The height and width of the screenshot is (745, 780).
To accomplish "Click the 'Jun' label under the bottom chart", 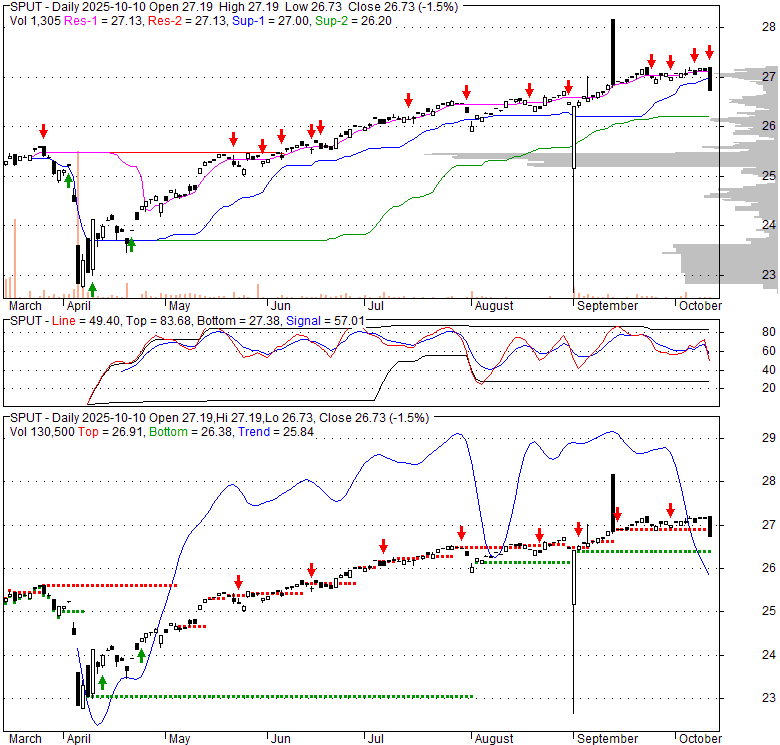I will click(281, 739).
